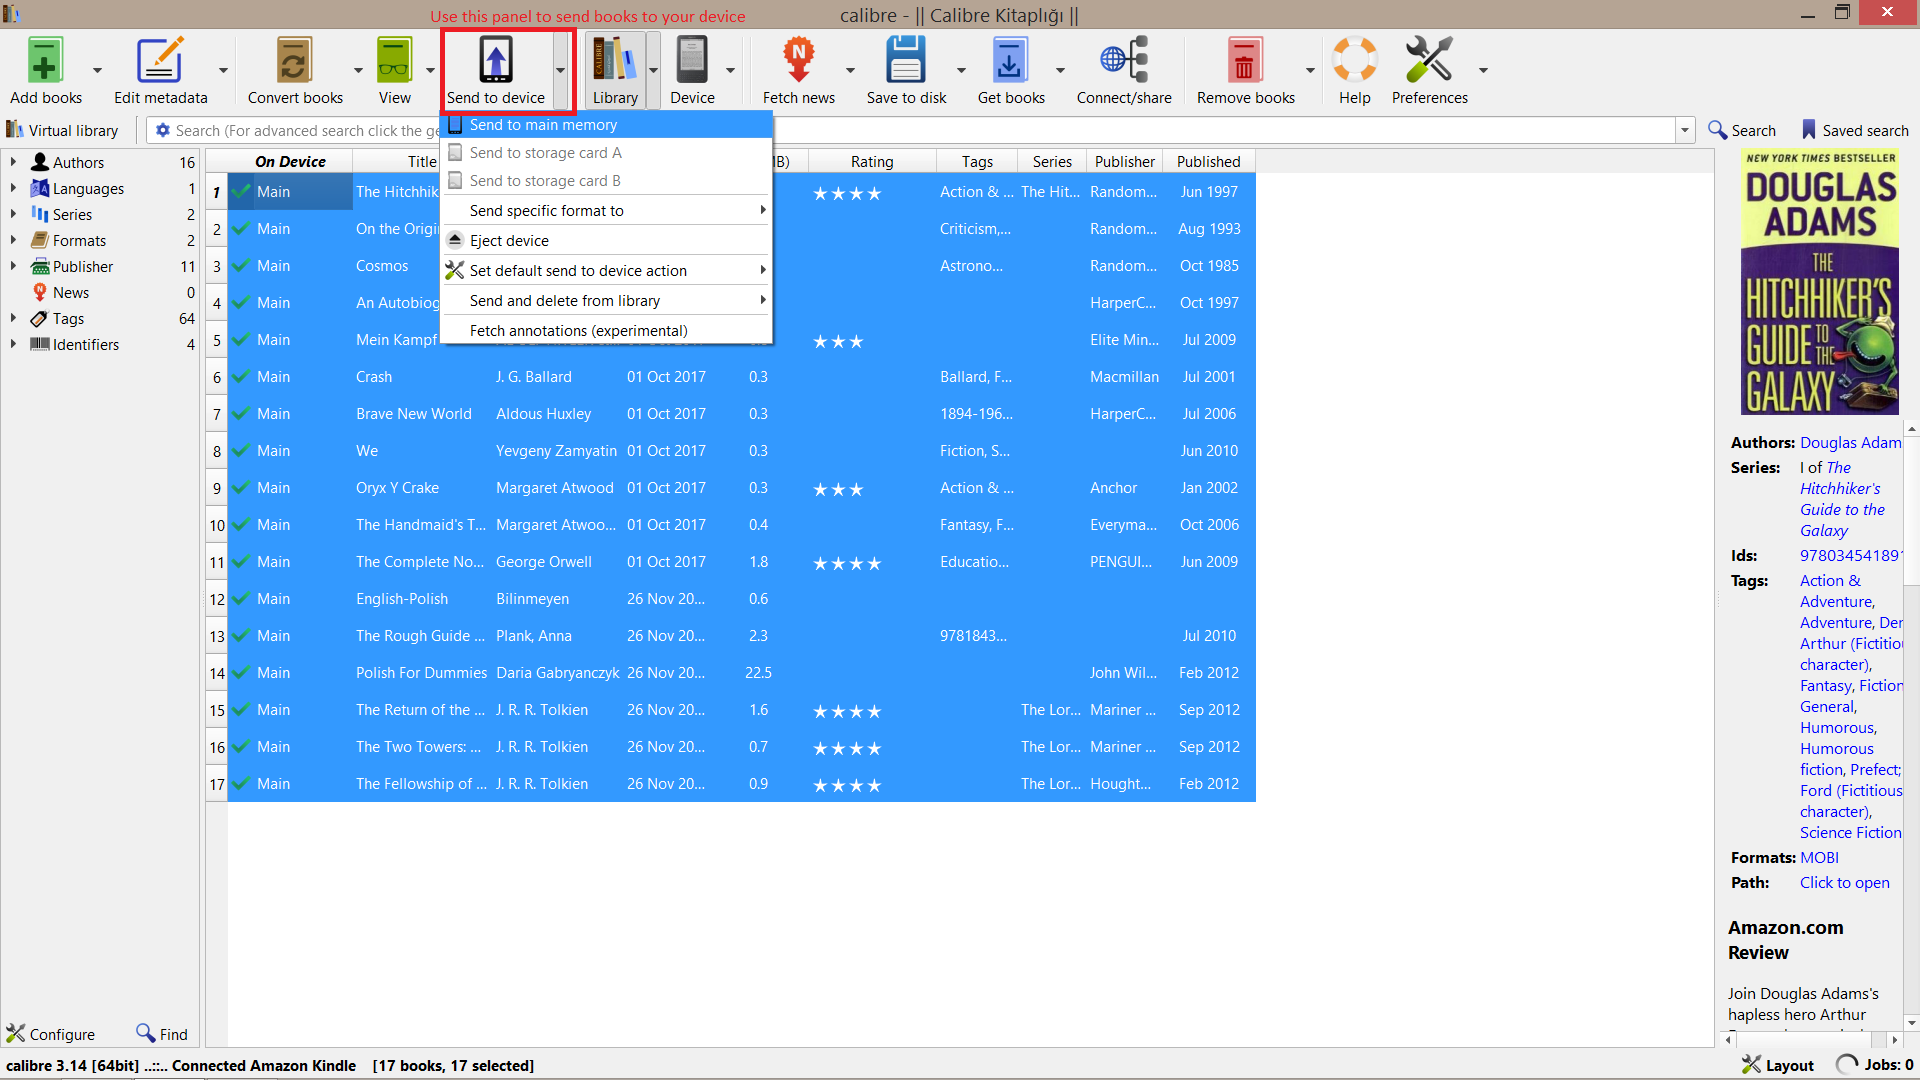Expand Edit metadata dropdown arrow
Screen dimensions: 1920x1080
coord(223,70)
